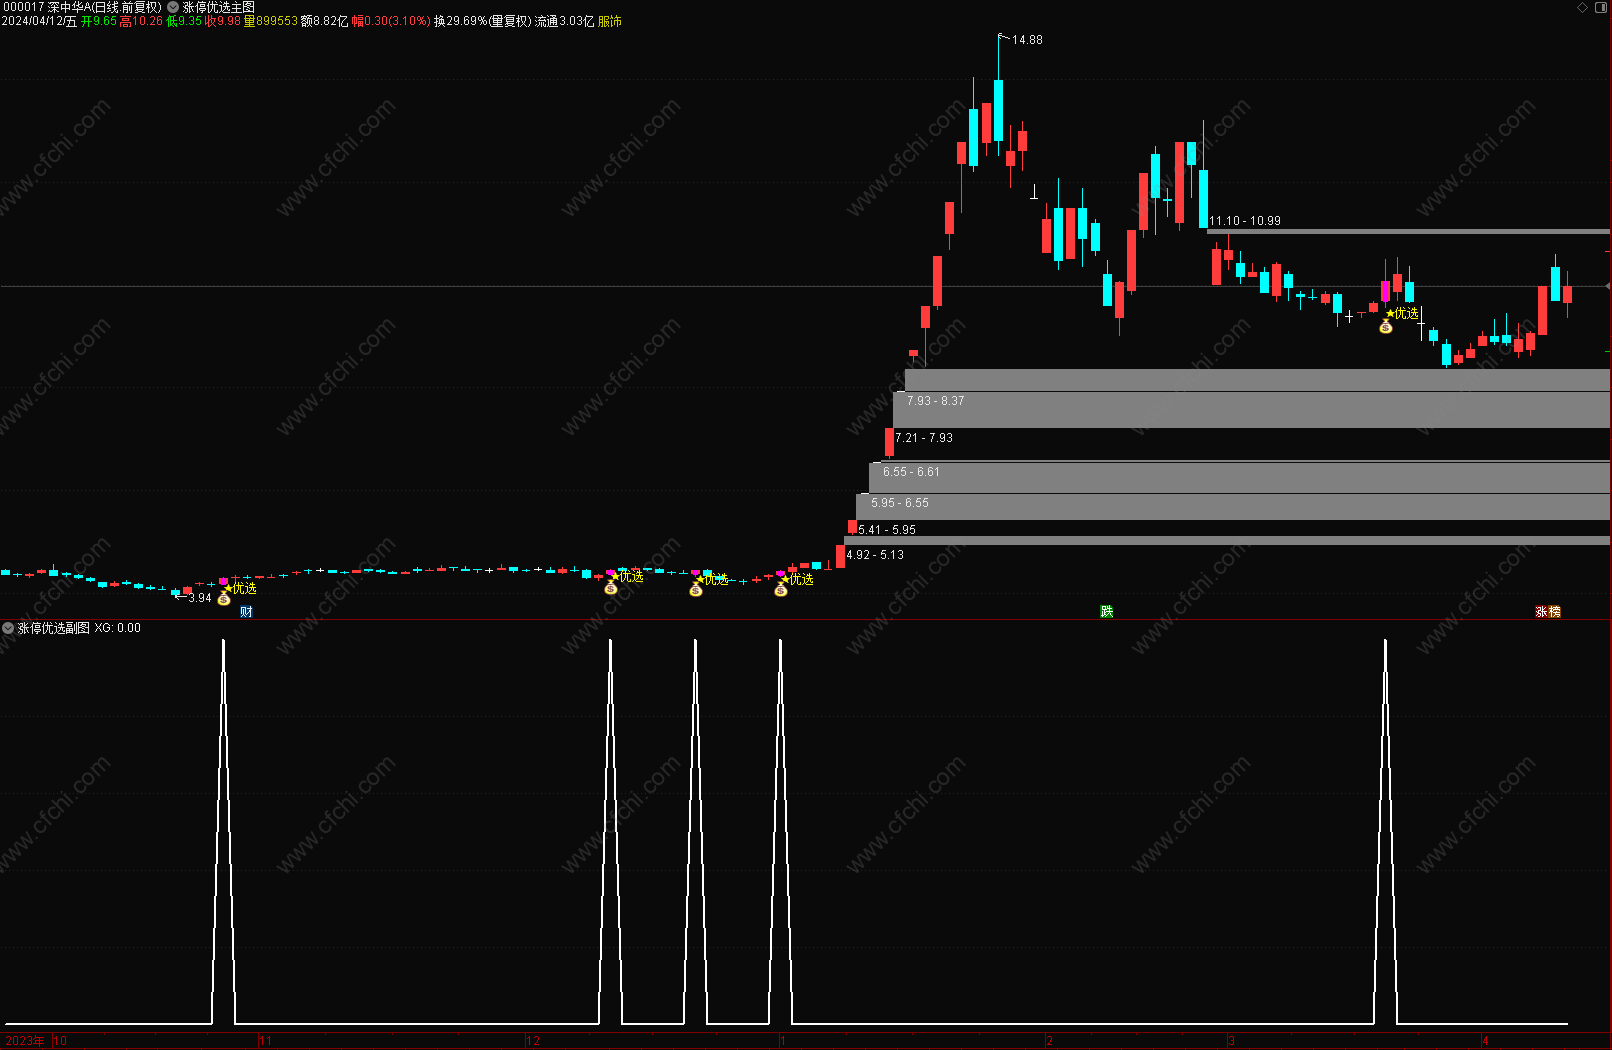Select month 11 on the time axis
1612x1050 pixels.
click(x=265, y=1041)
